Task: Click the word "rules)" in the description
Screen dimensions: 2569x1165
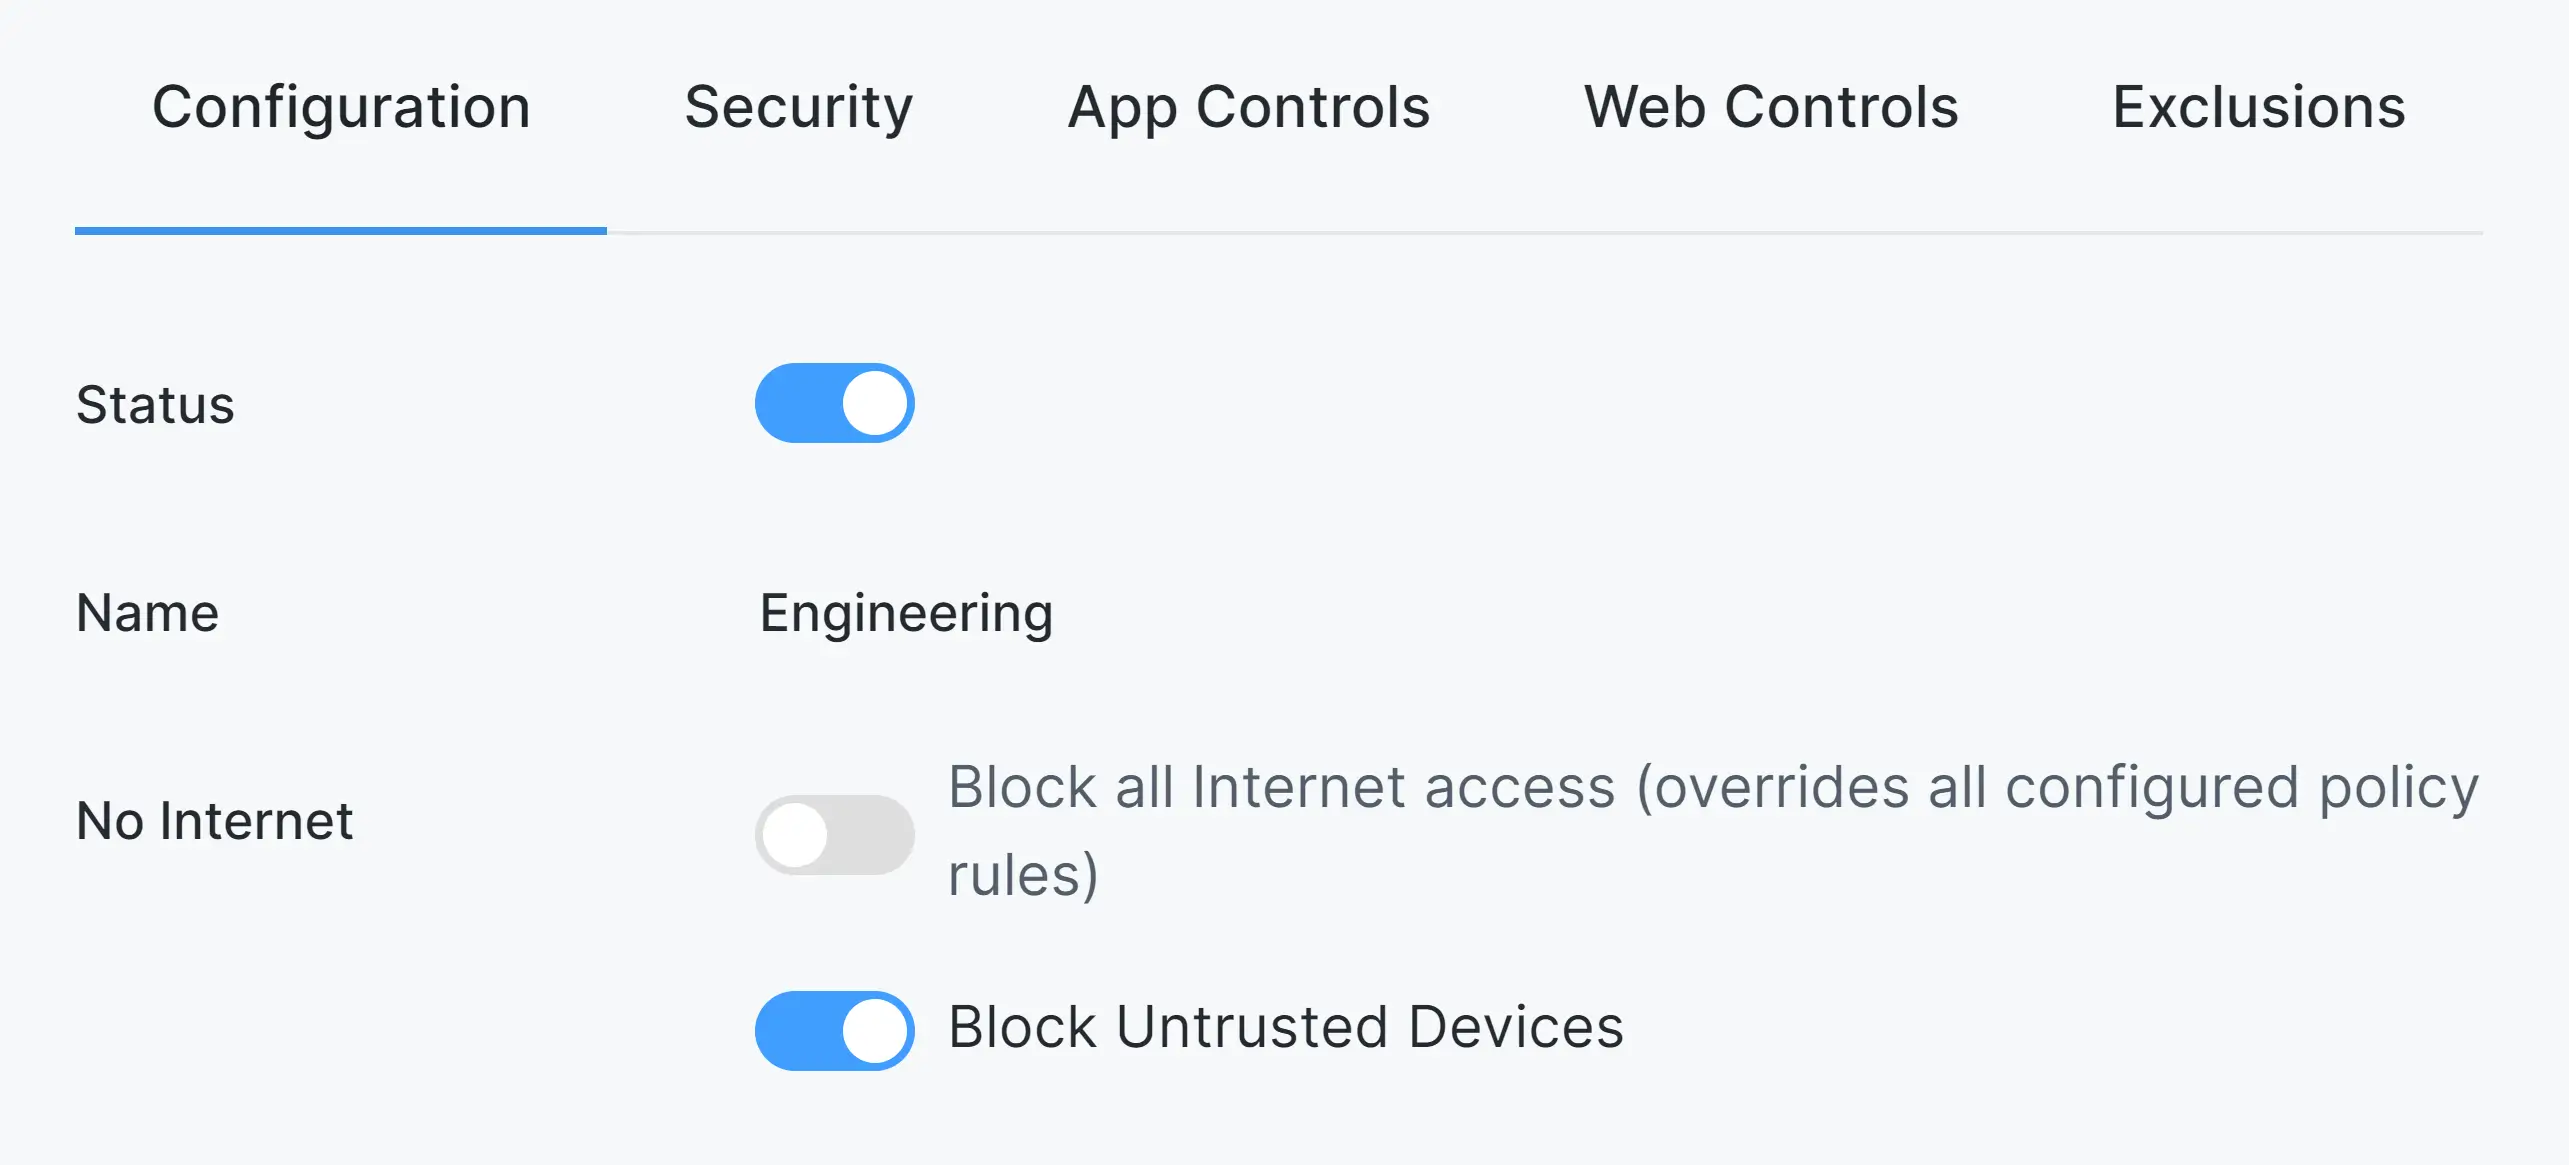Action: [x=1023, y=875]
